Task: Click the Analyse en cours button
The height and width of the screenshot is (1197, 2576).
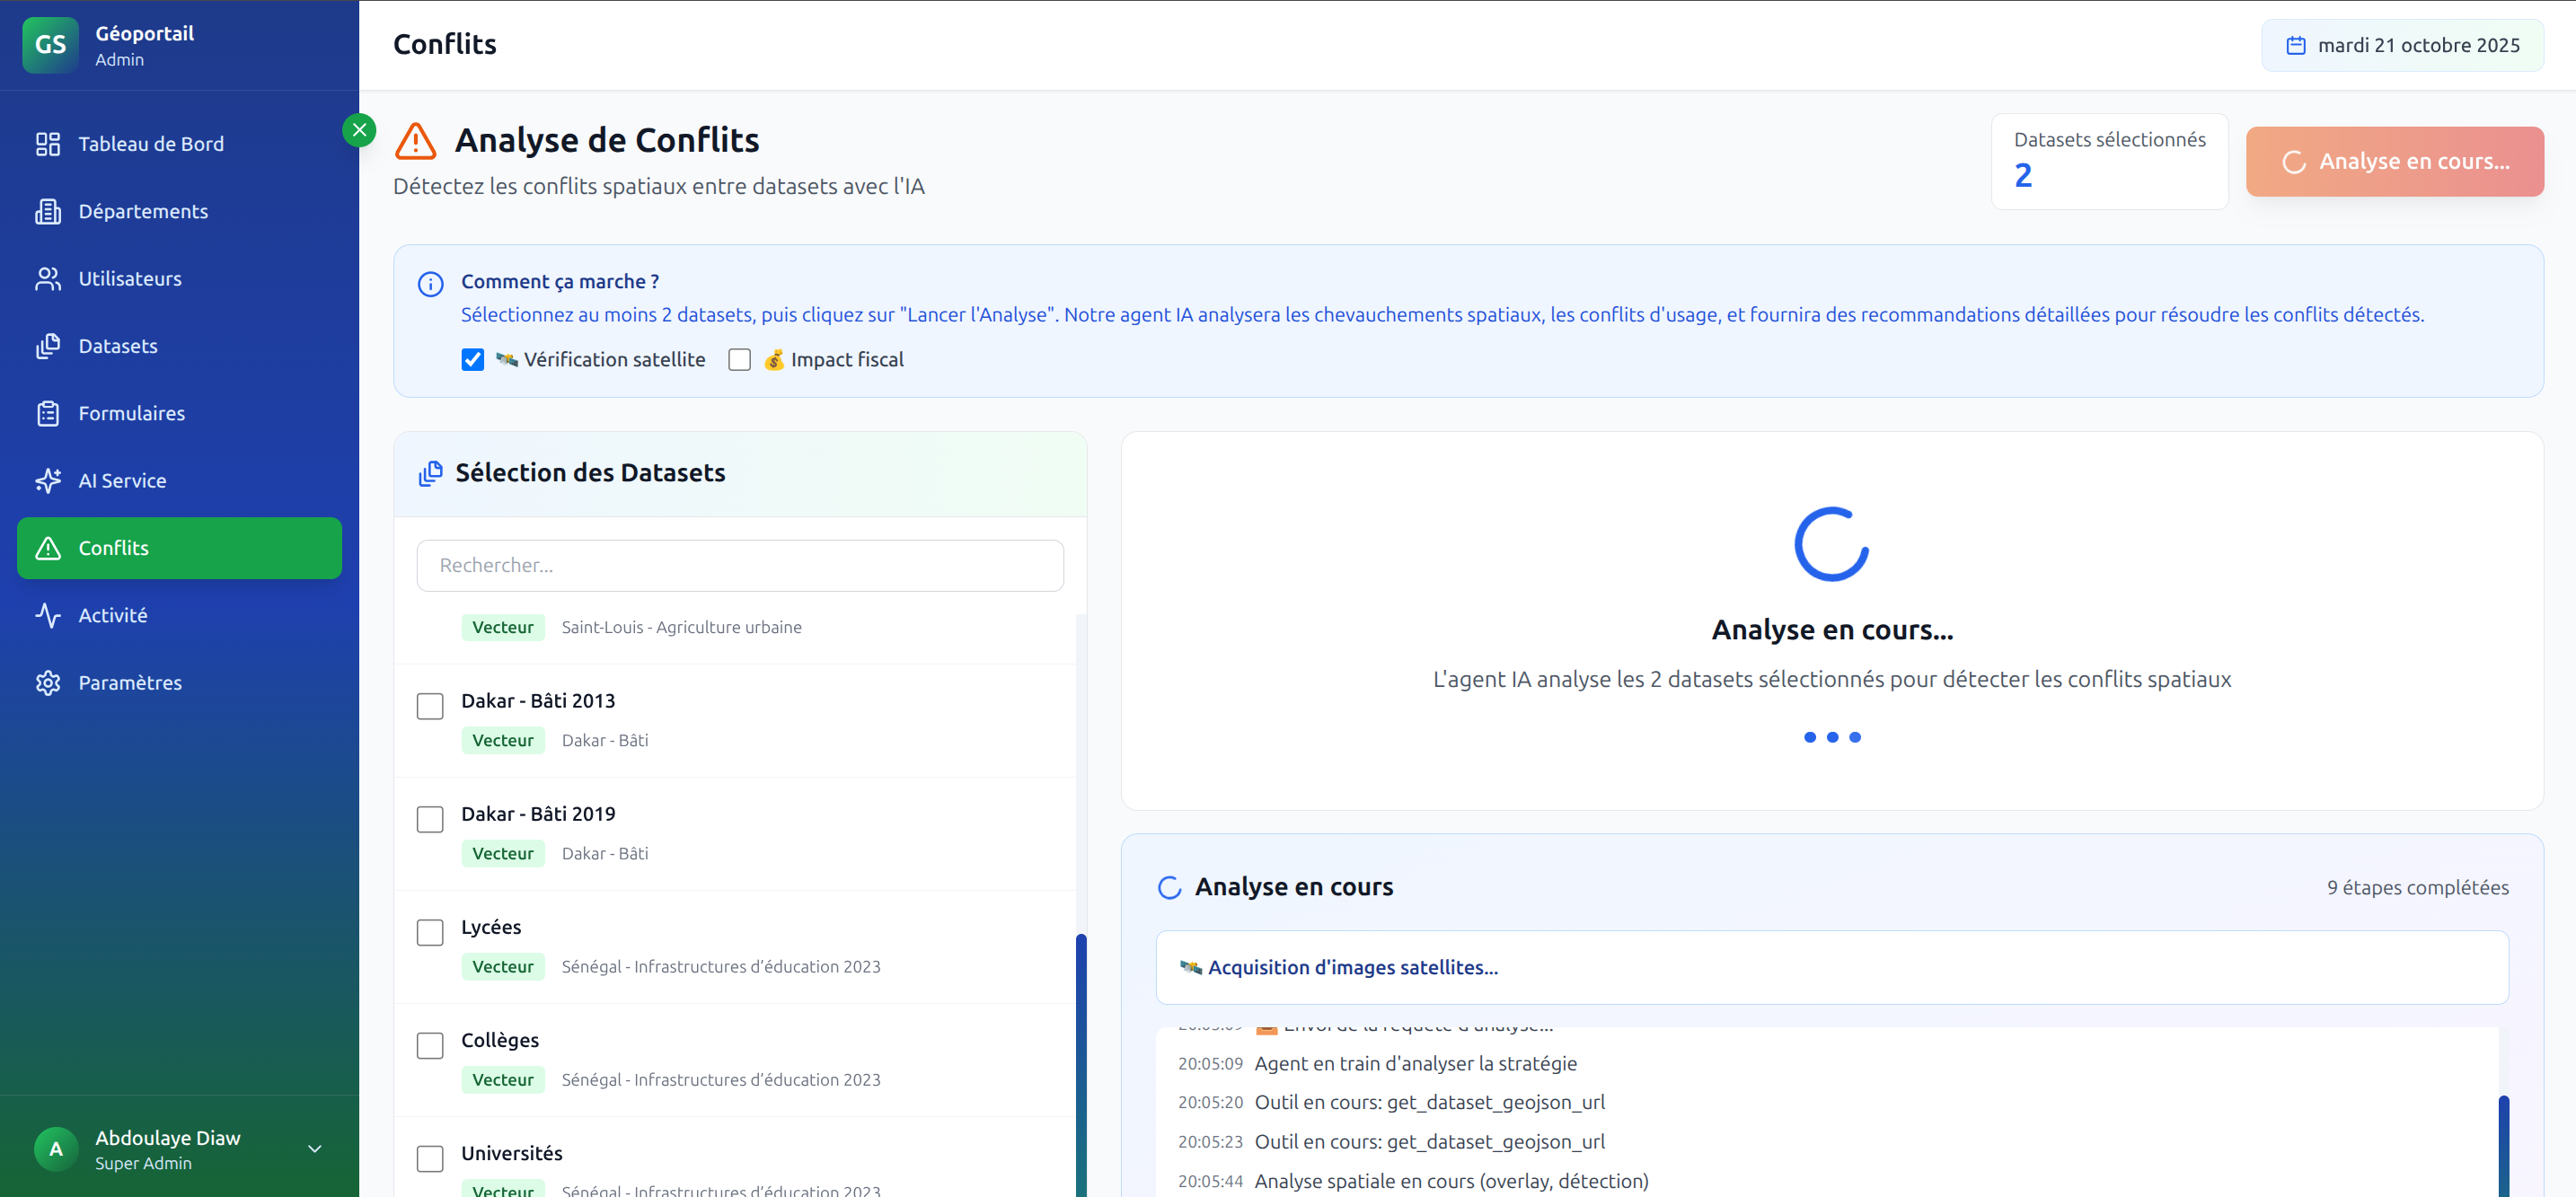Action: 2394,161
